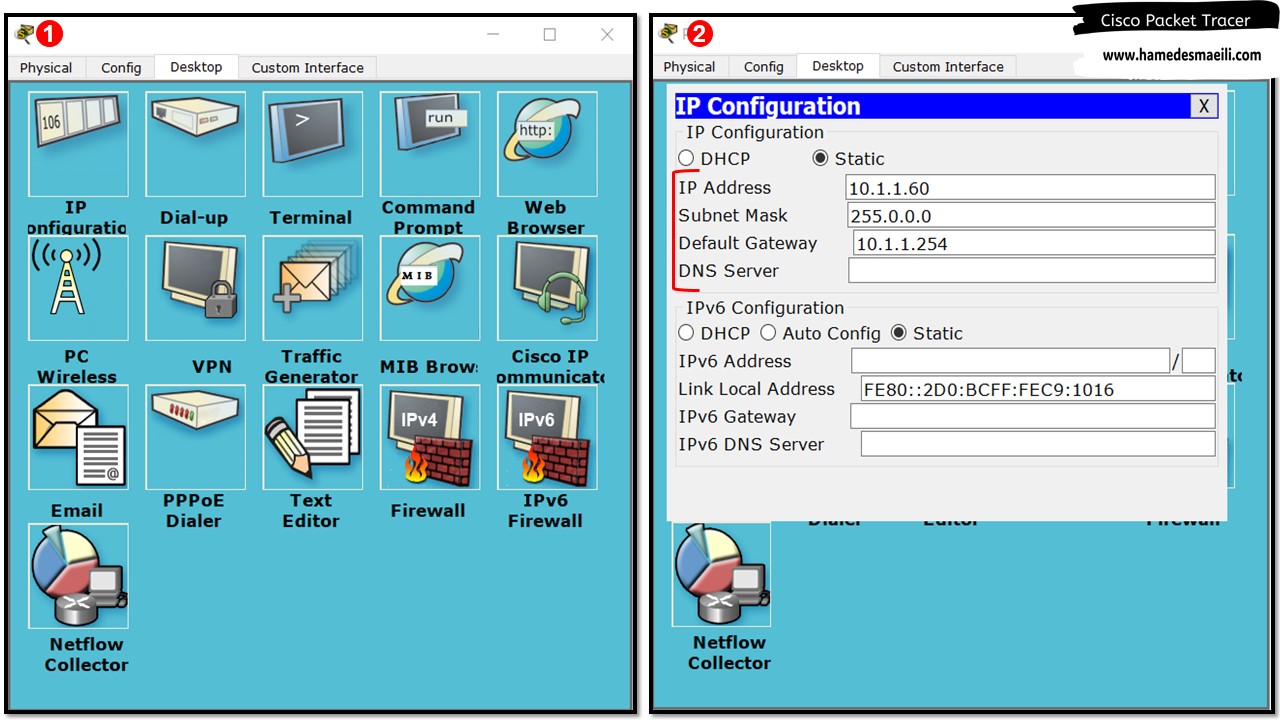Open the Config tab in right window
The height and width of the screenshot is (720, 1280).
[764, 67]
